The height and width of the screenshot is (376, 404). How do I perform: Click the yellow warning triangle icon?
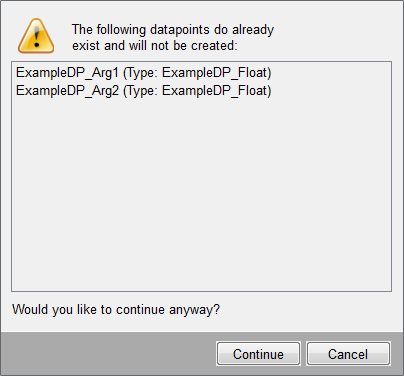(36, 36)
